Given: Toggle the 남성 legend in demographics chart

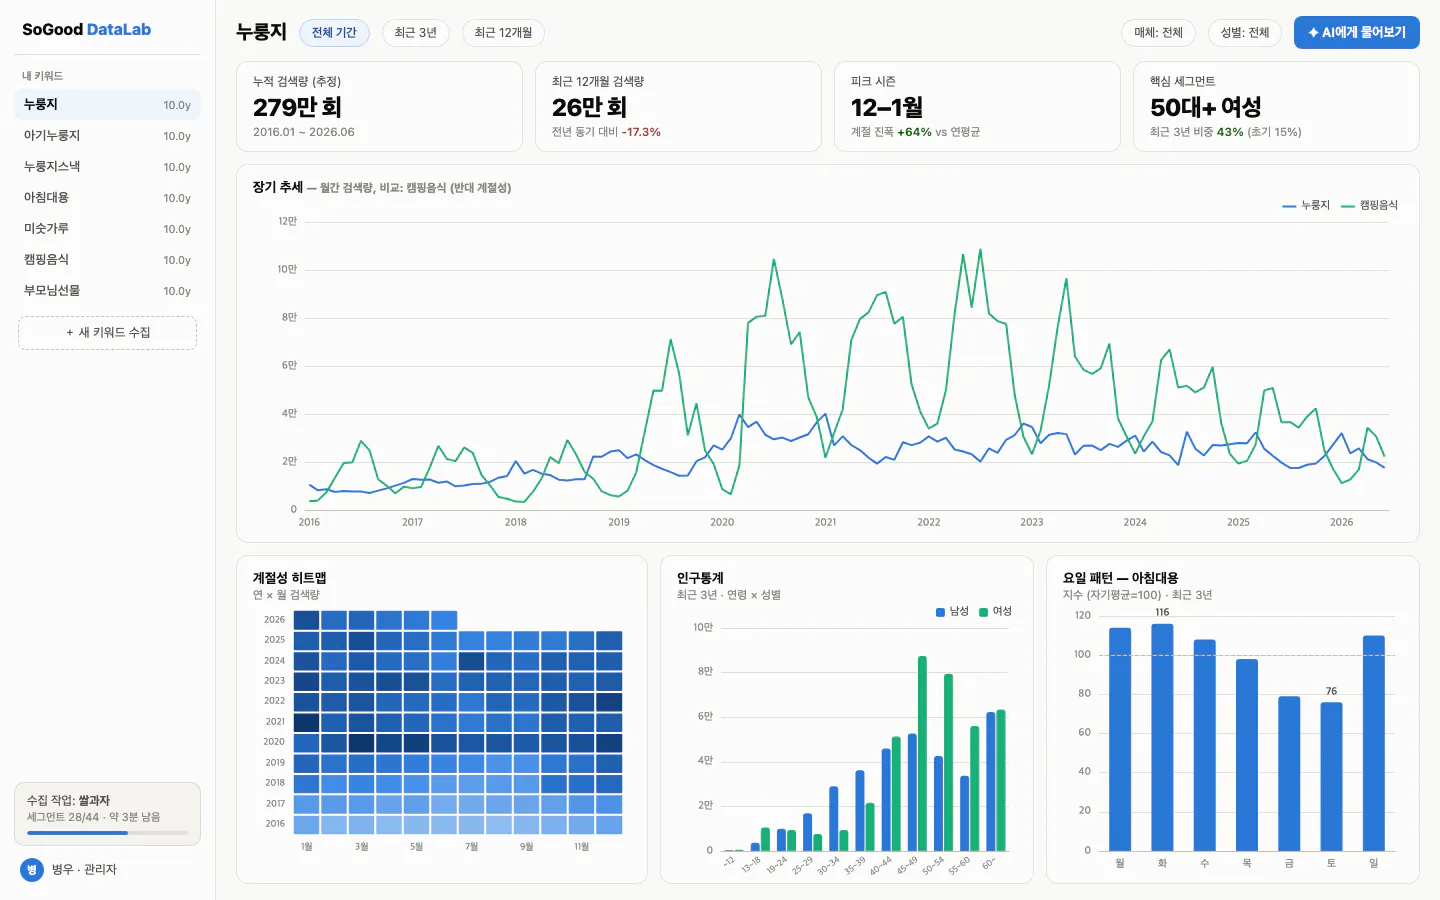Looking at the screenshot, I should (x=952, y=611).
